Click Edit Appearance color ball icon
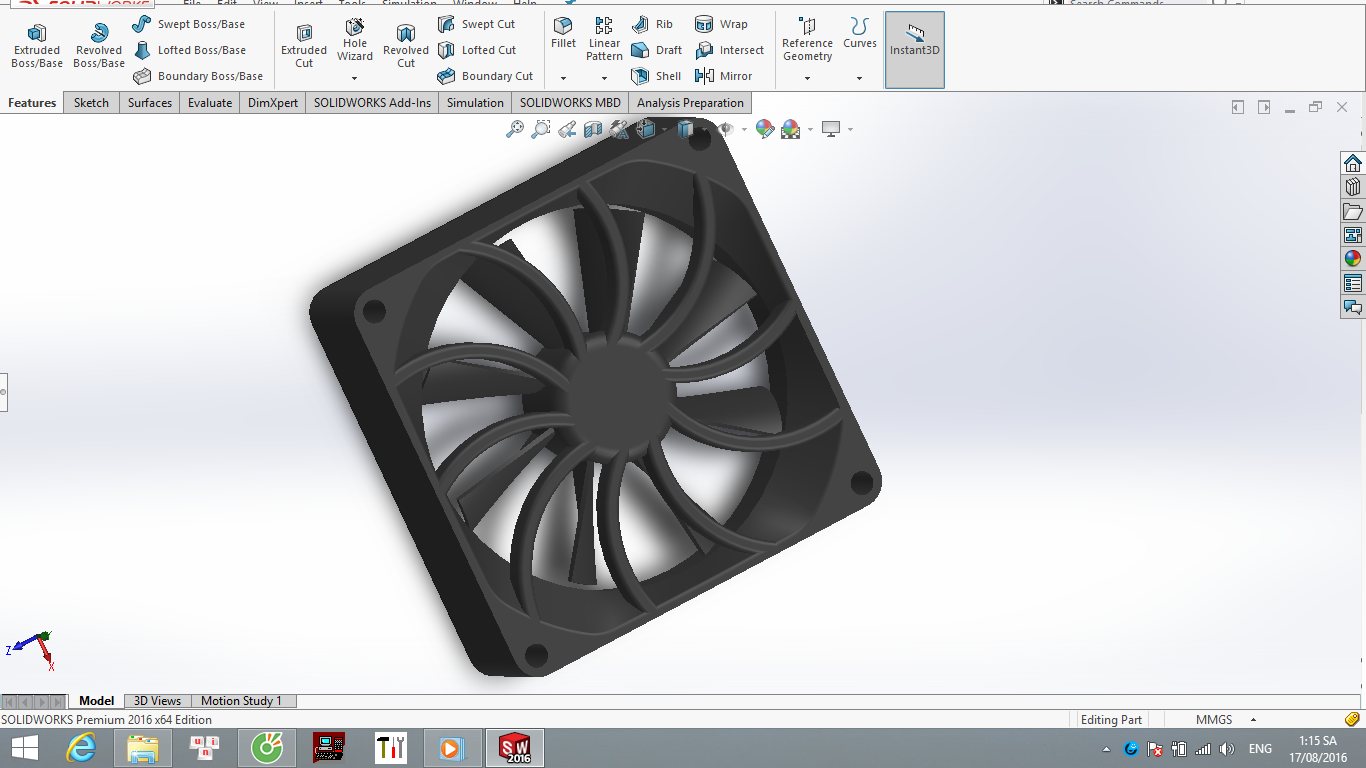This screenshot has height=768, width=1366. (x=765, y=129)
